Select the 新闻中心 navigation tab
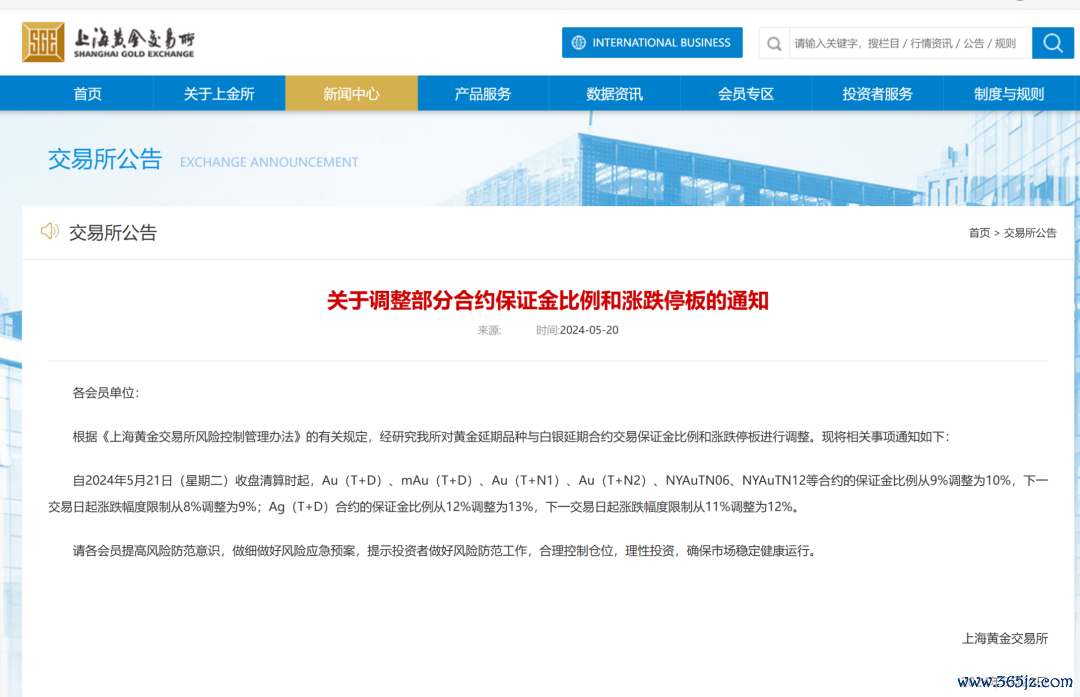This screenshot has width=1080, height=697. [x=351, y=94]
